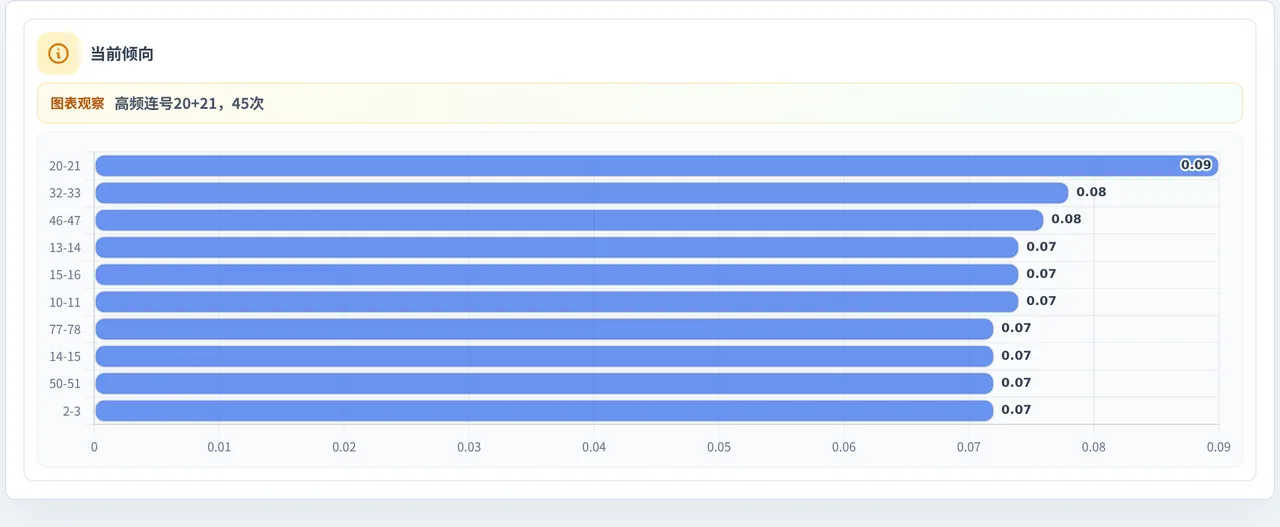This screenshot has height=527, width=1280.
Task: Click the 当前倾向 heading text
Action: pos(122,54)
